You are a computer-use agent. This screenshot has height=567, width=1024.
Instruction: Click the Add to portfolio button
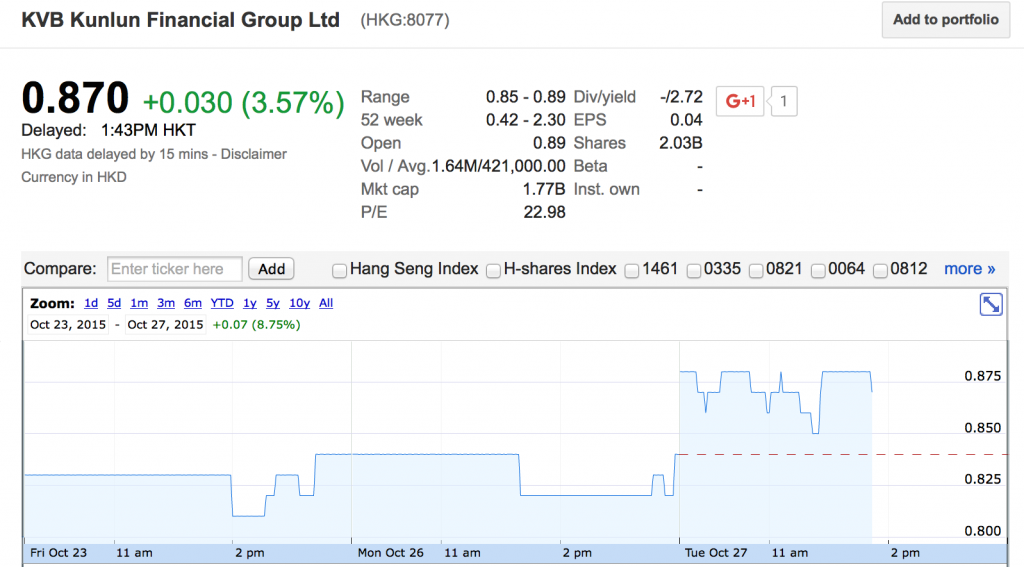pyautogui.click(x=946, y=20)
